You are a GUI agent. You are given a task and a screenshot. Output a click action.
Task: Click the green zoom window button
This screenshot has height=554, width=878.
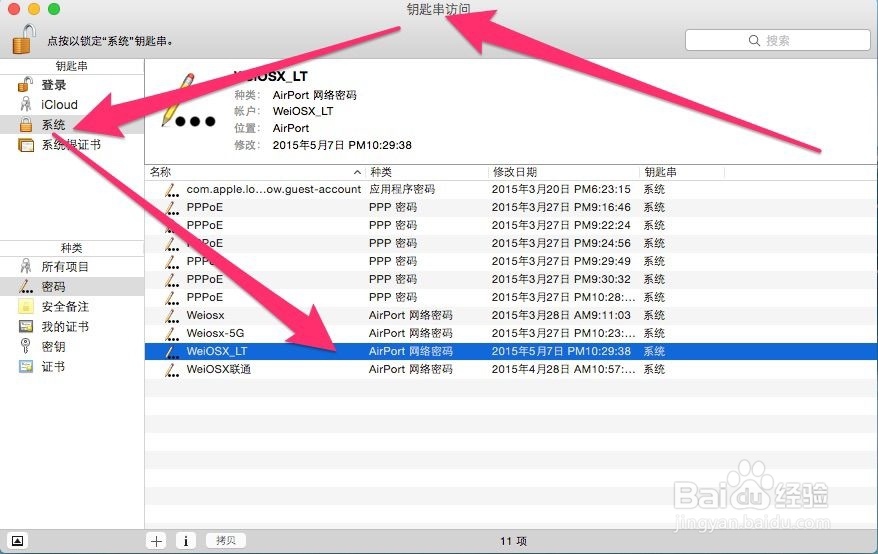[x=54, y=9]
